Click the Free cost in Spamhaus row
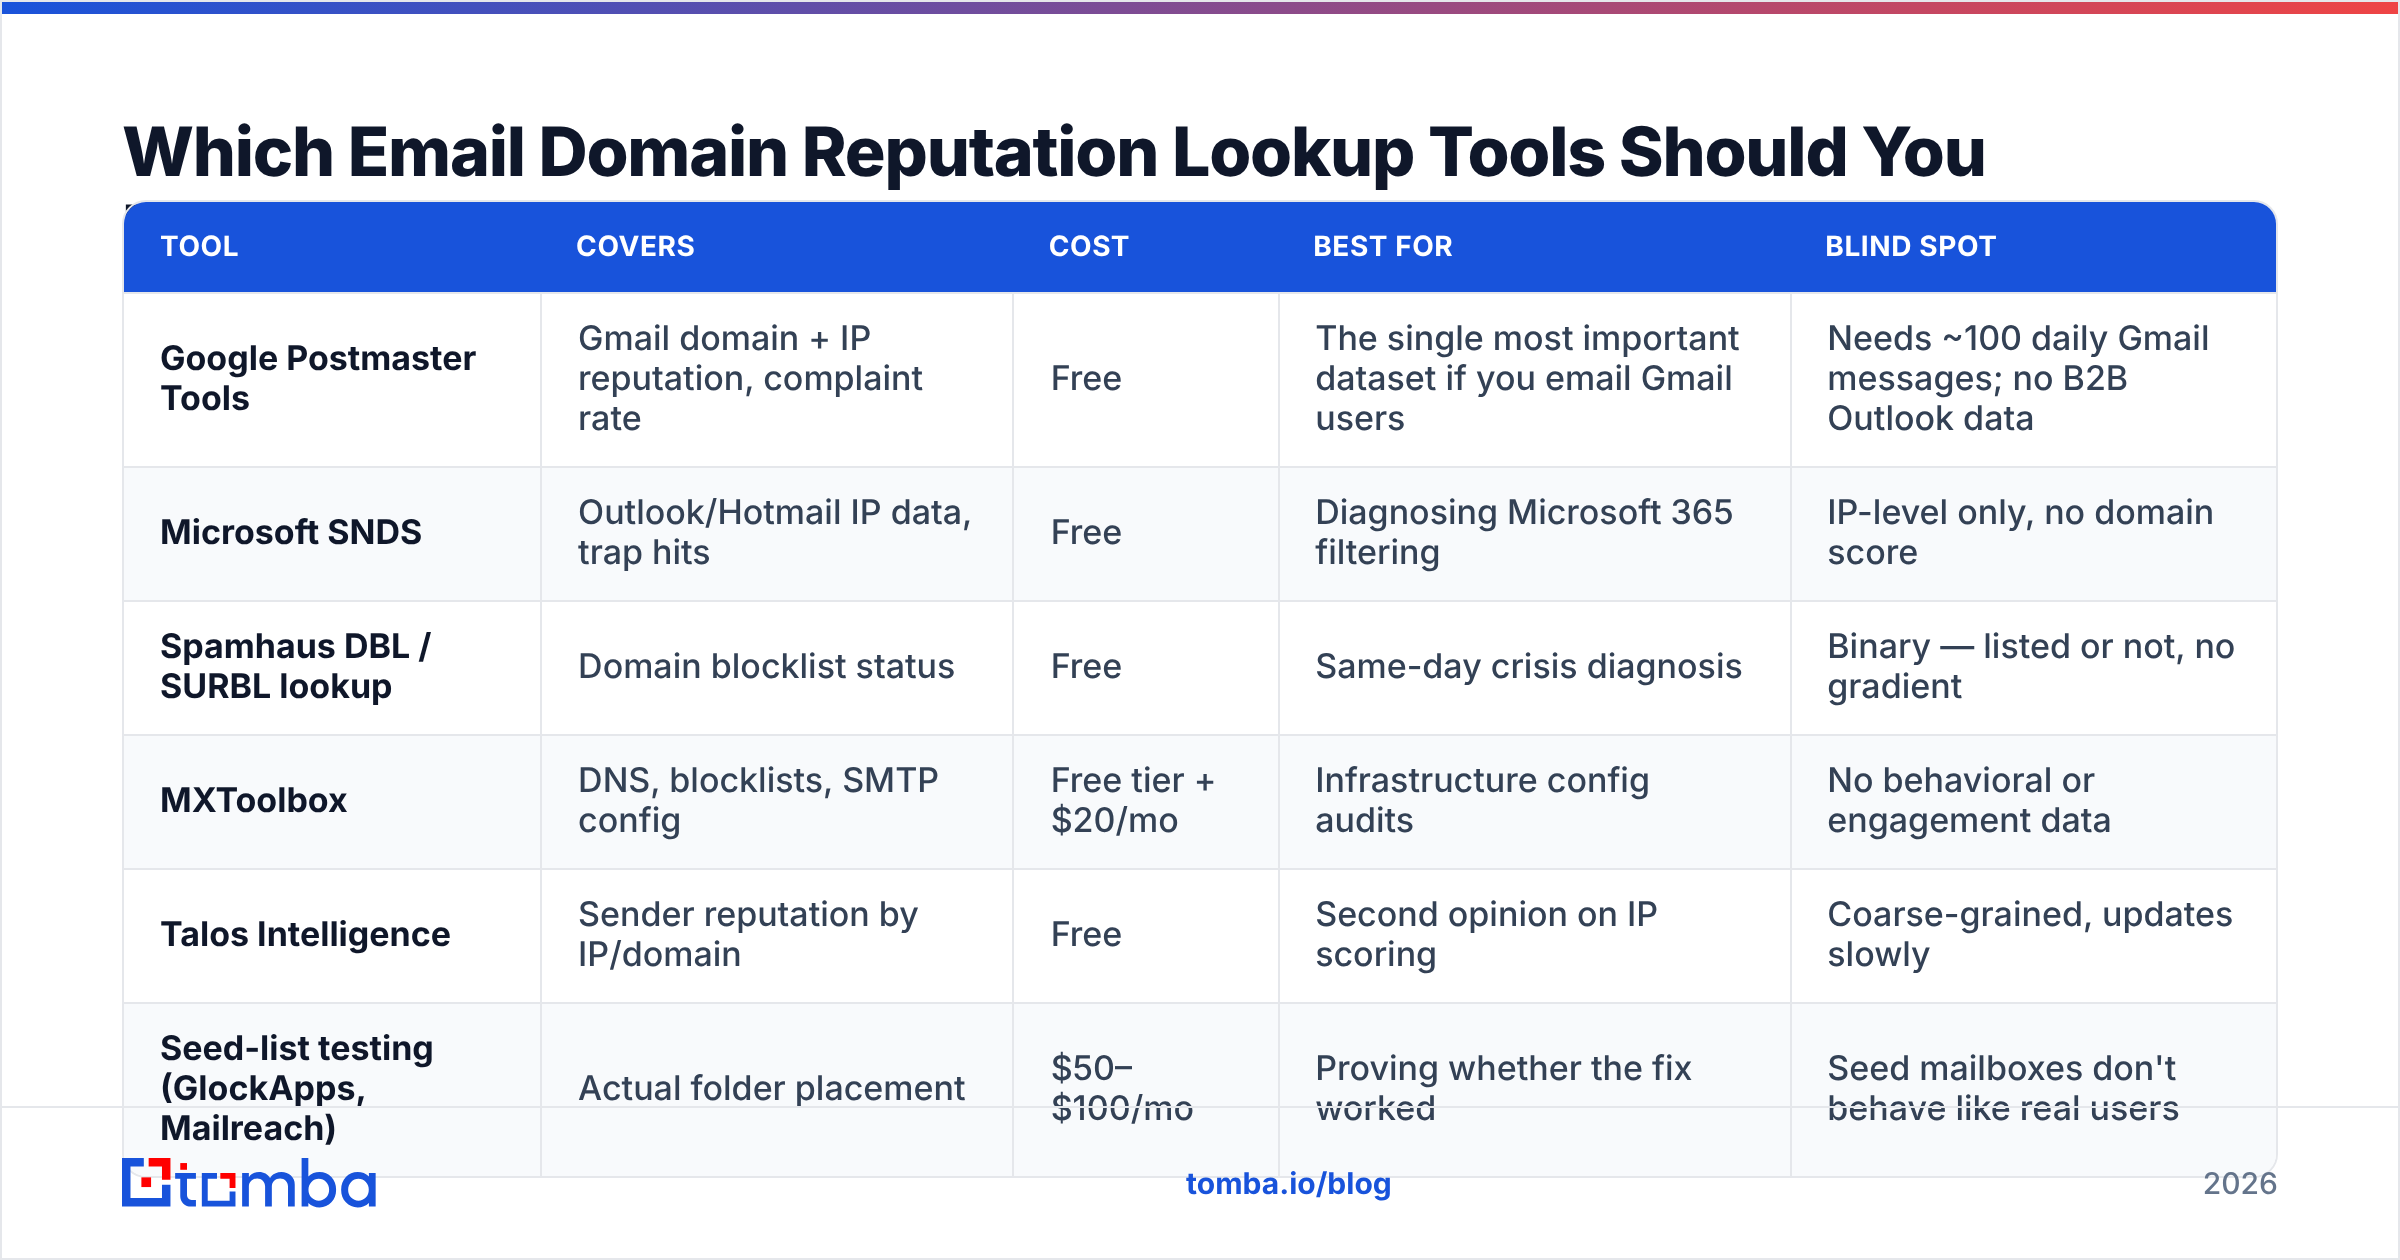The width and height of the screenshot is (2400, 1260). click(x=1146, y=668)
